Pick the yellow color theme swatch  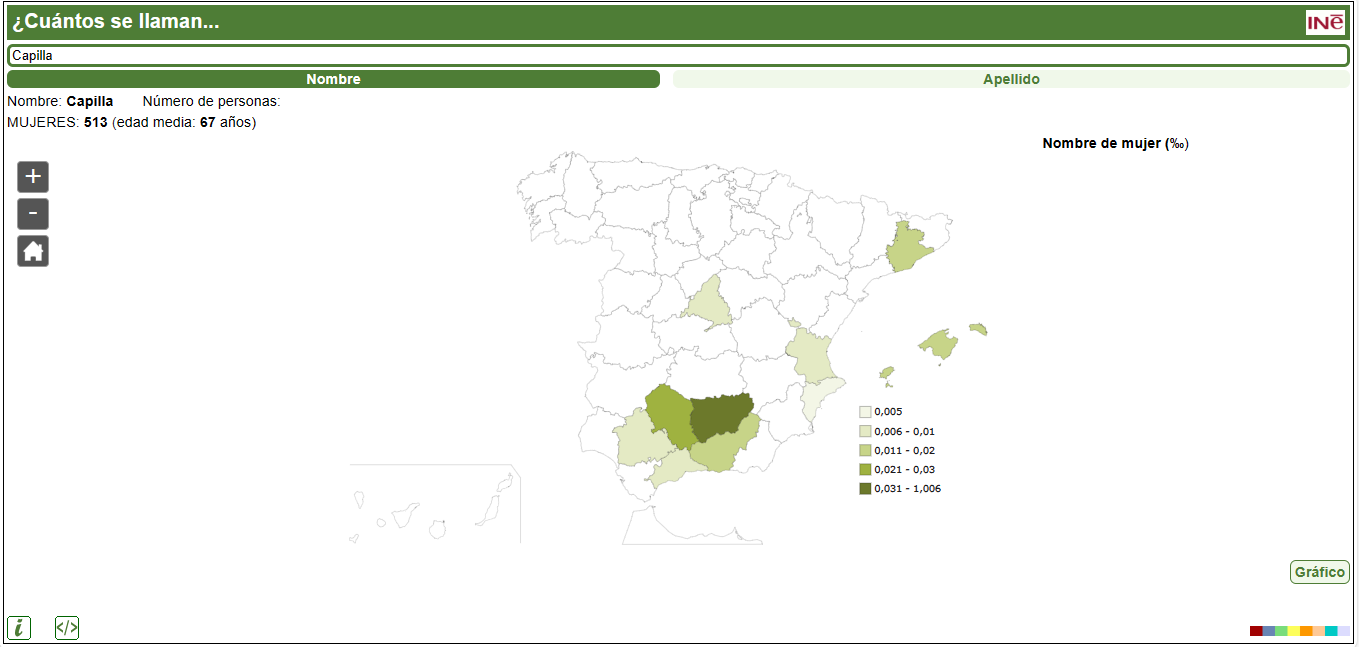point(1294,631)
